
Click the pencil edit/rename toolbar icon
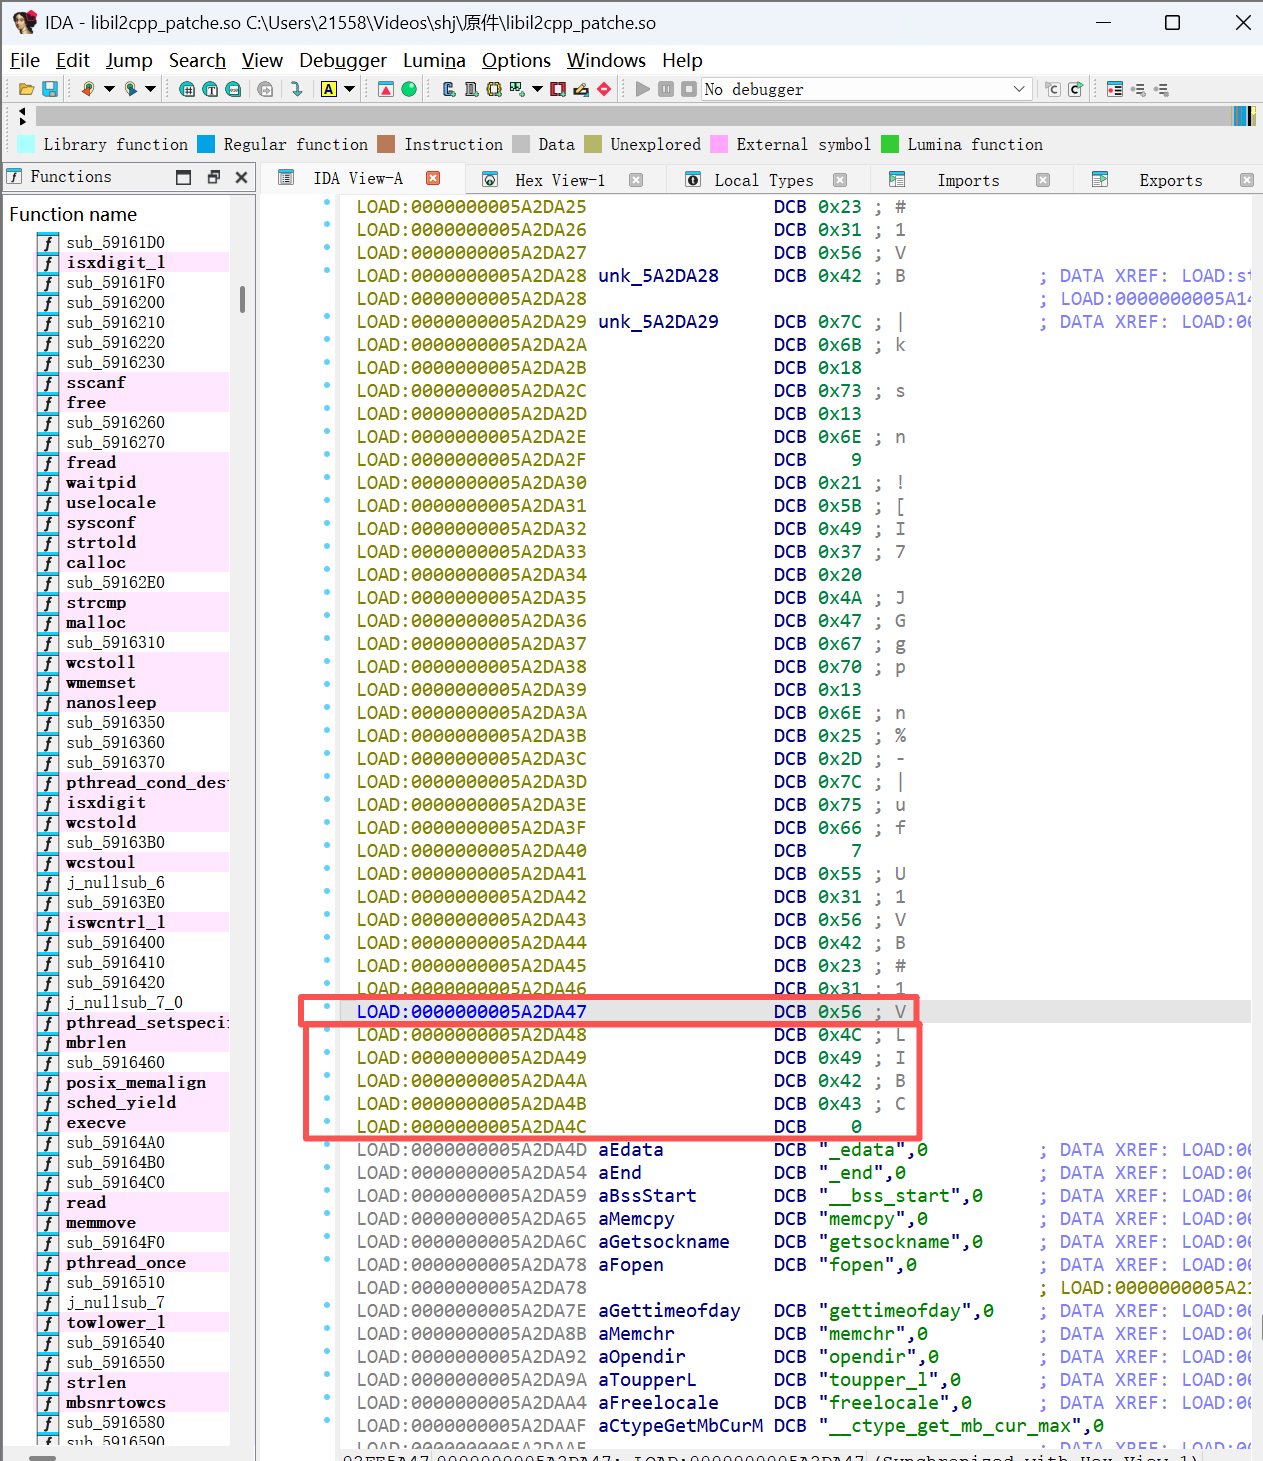coord(581,89)
